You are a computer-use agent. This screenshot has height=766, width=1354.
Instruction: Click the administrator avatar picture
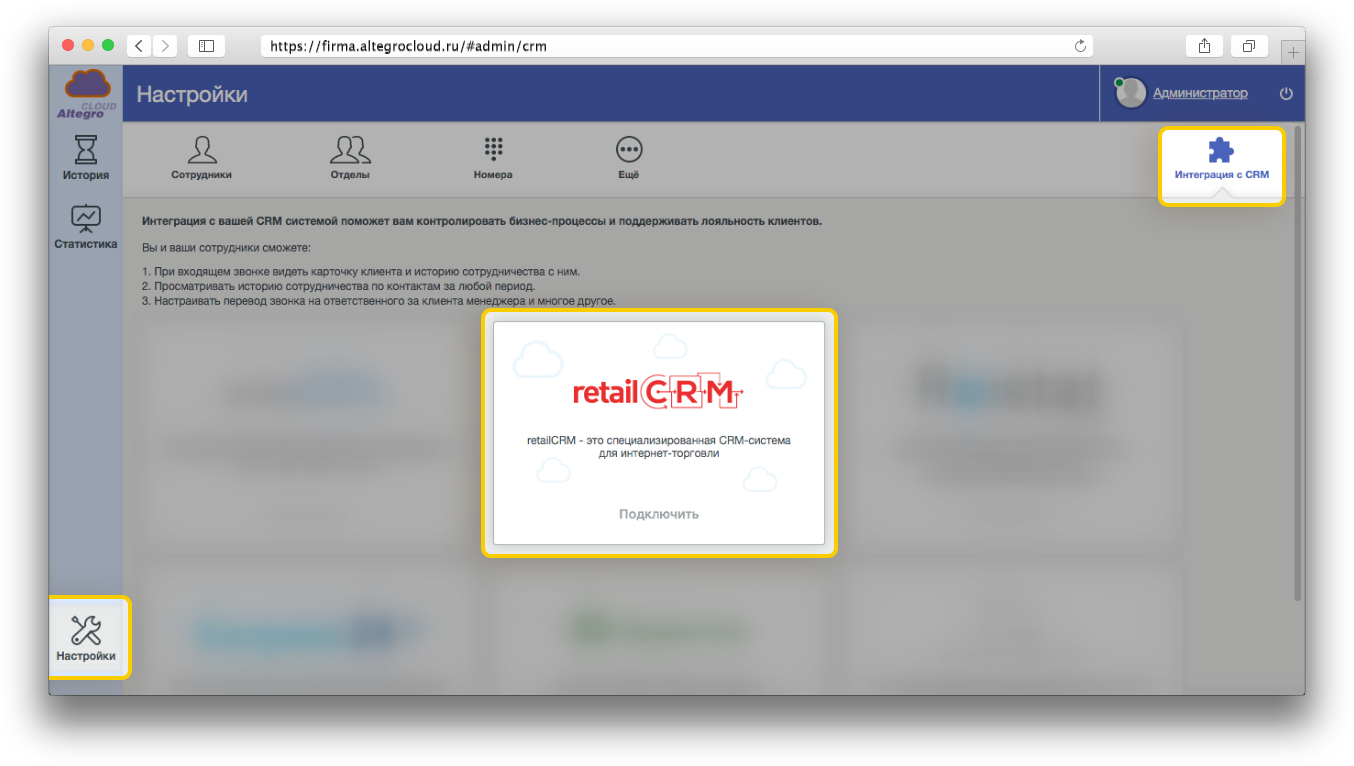pos(1131,93)
